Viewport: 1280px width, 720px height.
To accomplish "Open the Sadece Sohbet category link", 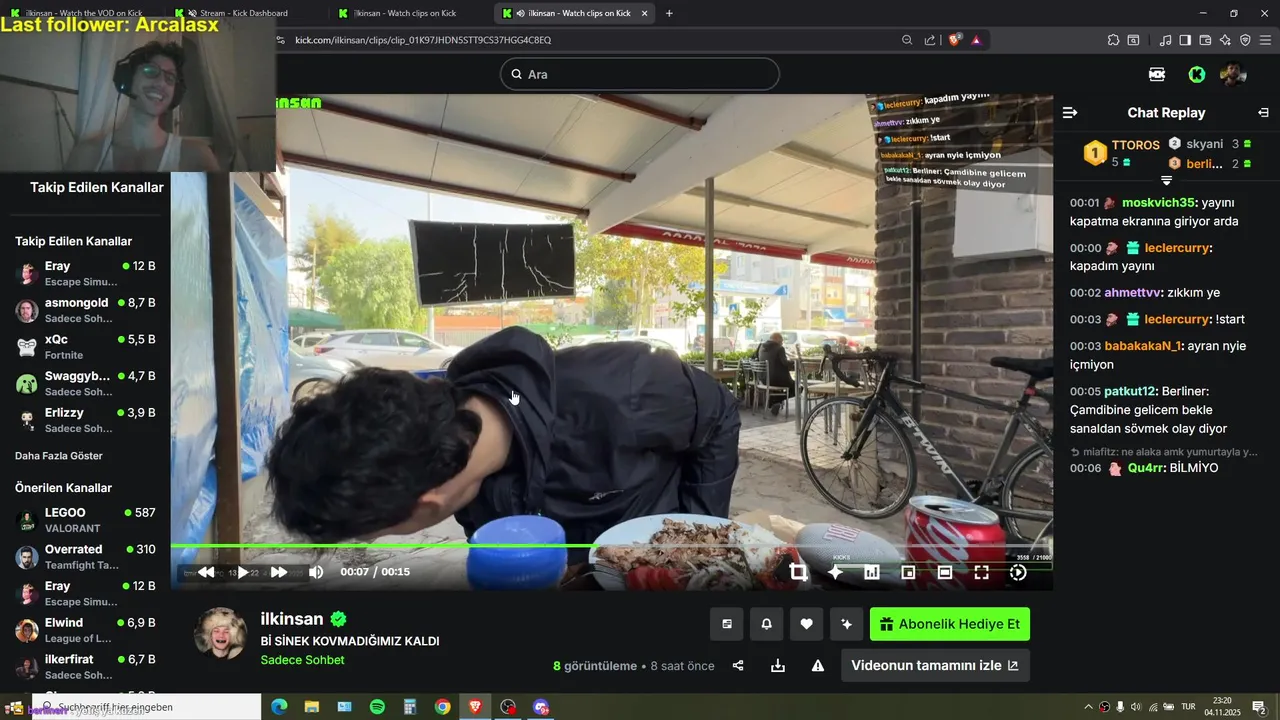I will pyautogui.click(x=302, y=660).
